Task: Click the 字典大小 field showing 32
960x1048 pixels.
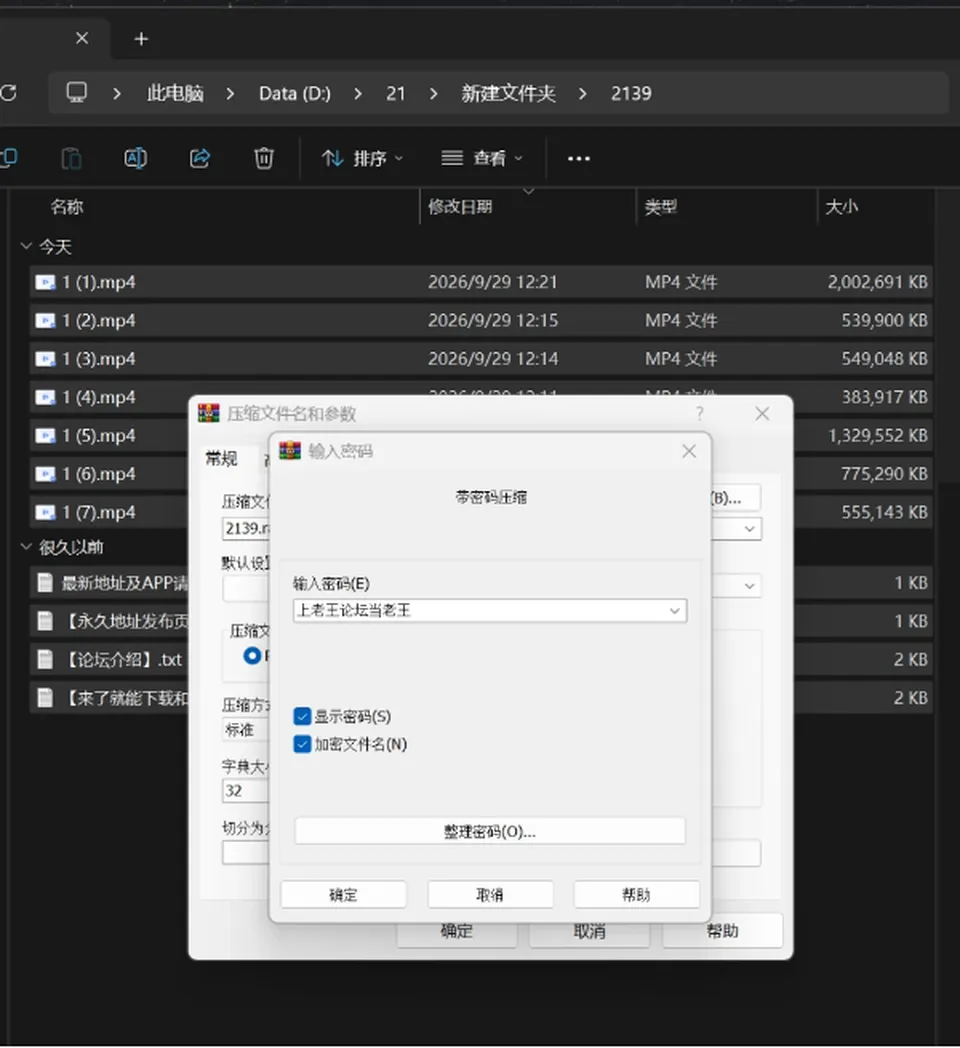Action: (x=245, y=791)
